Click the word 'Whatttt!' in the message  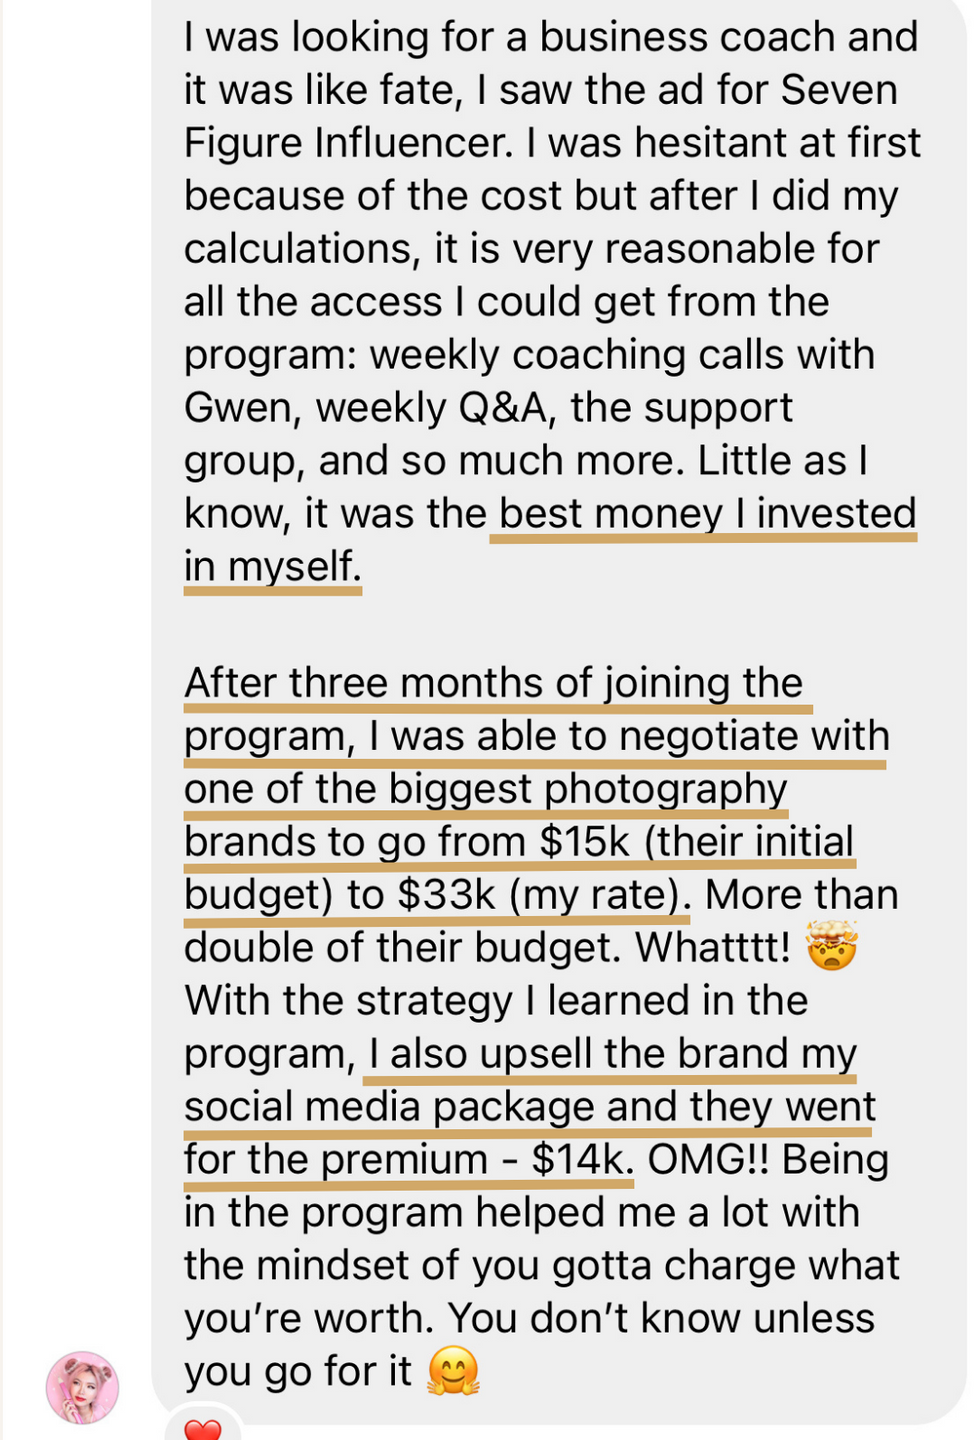[x=713, y=947]
